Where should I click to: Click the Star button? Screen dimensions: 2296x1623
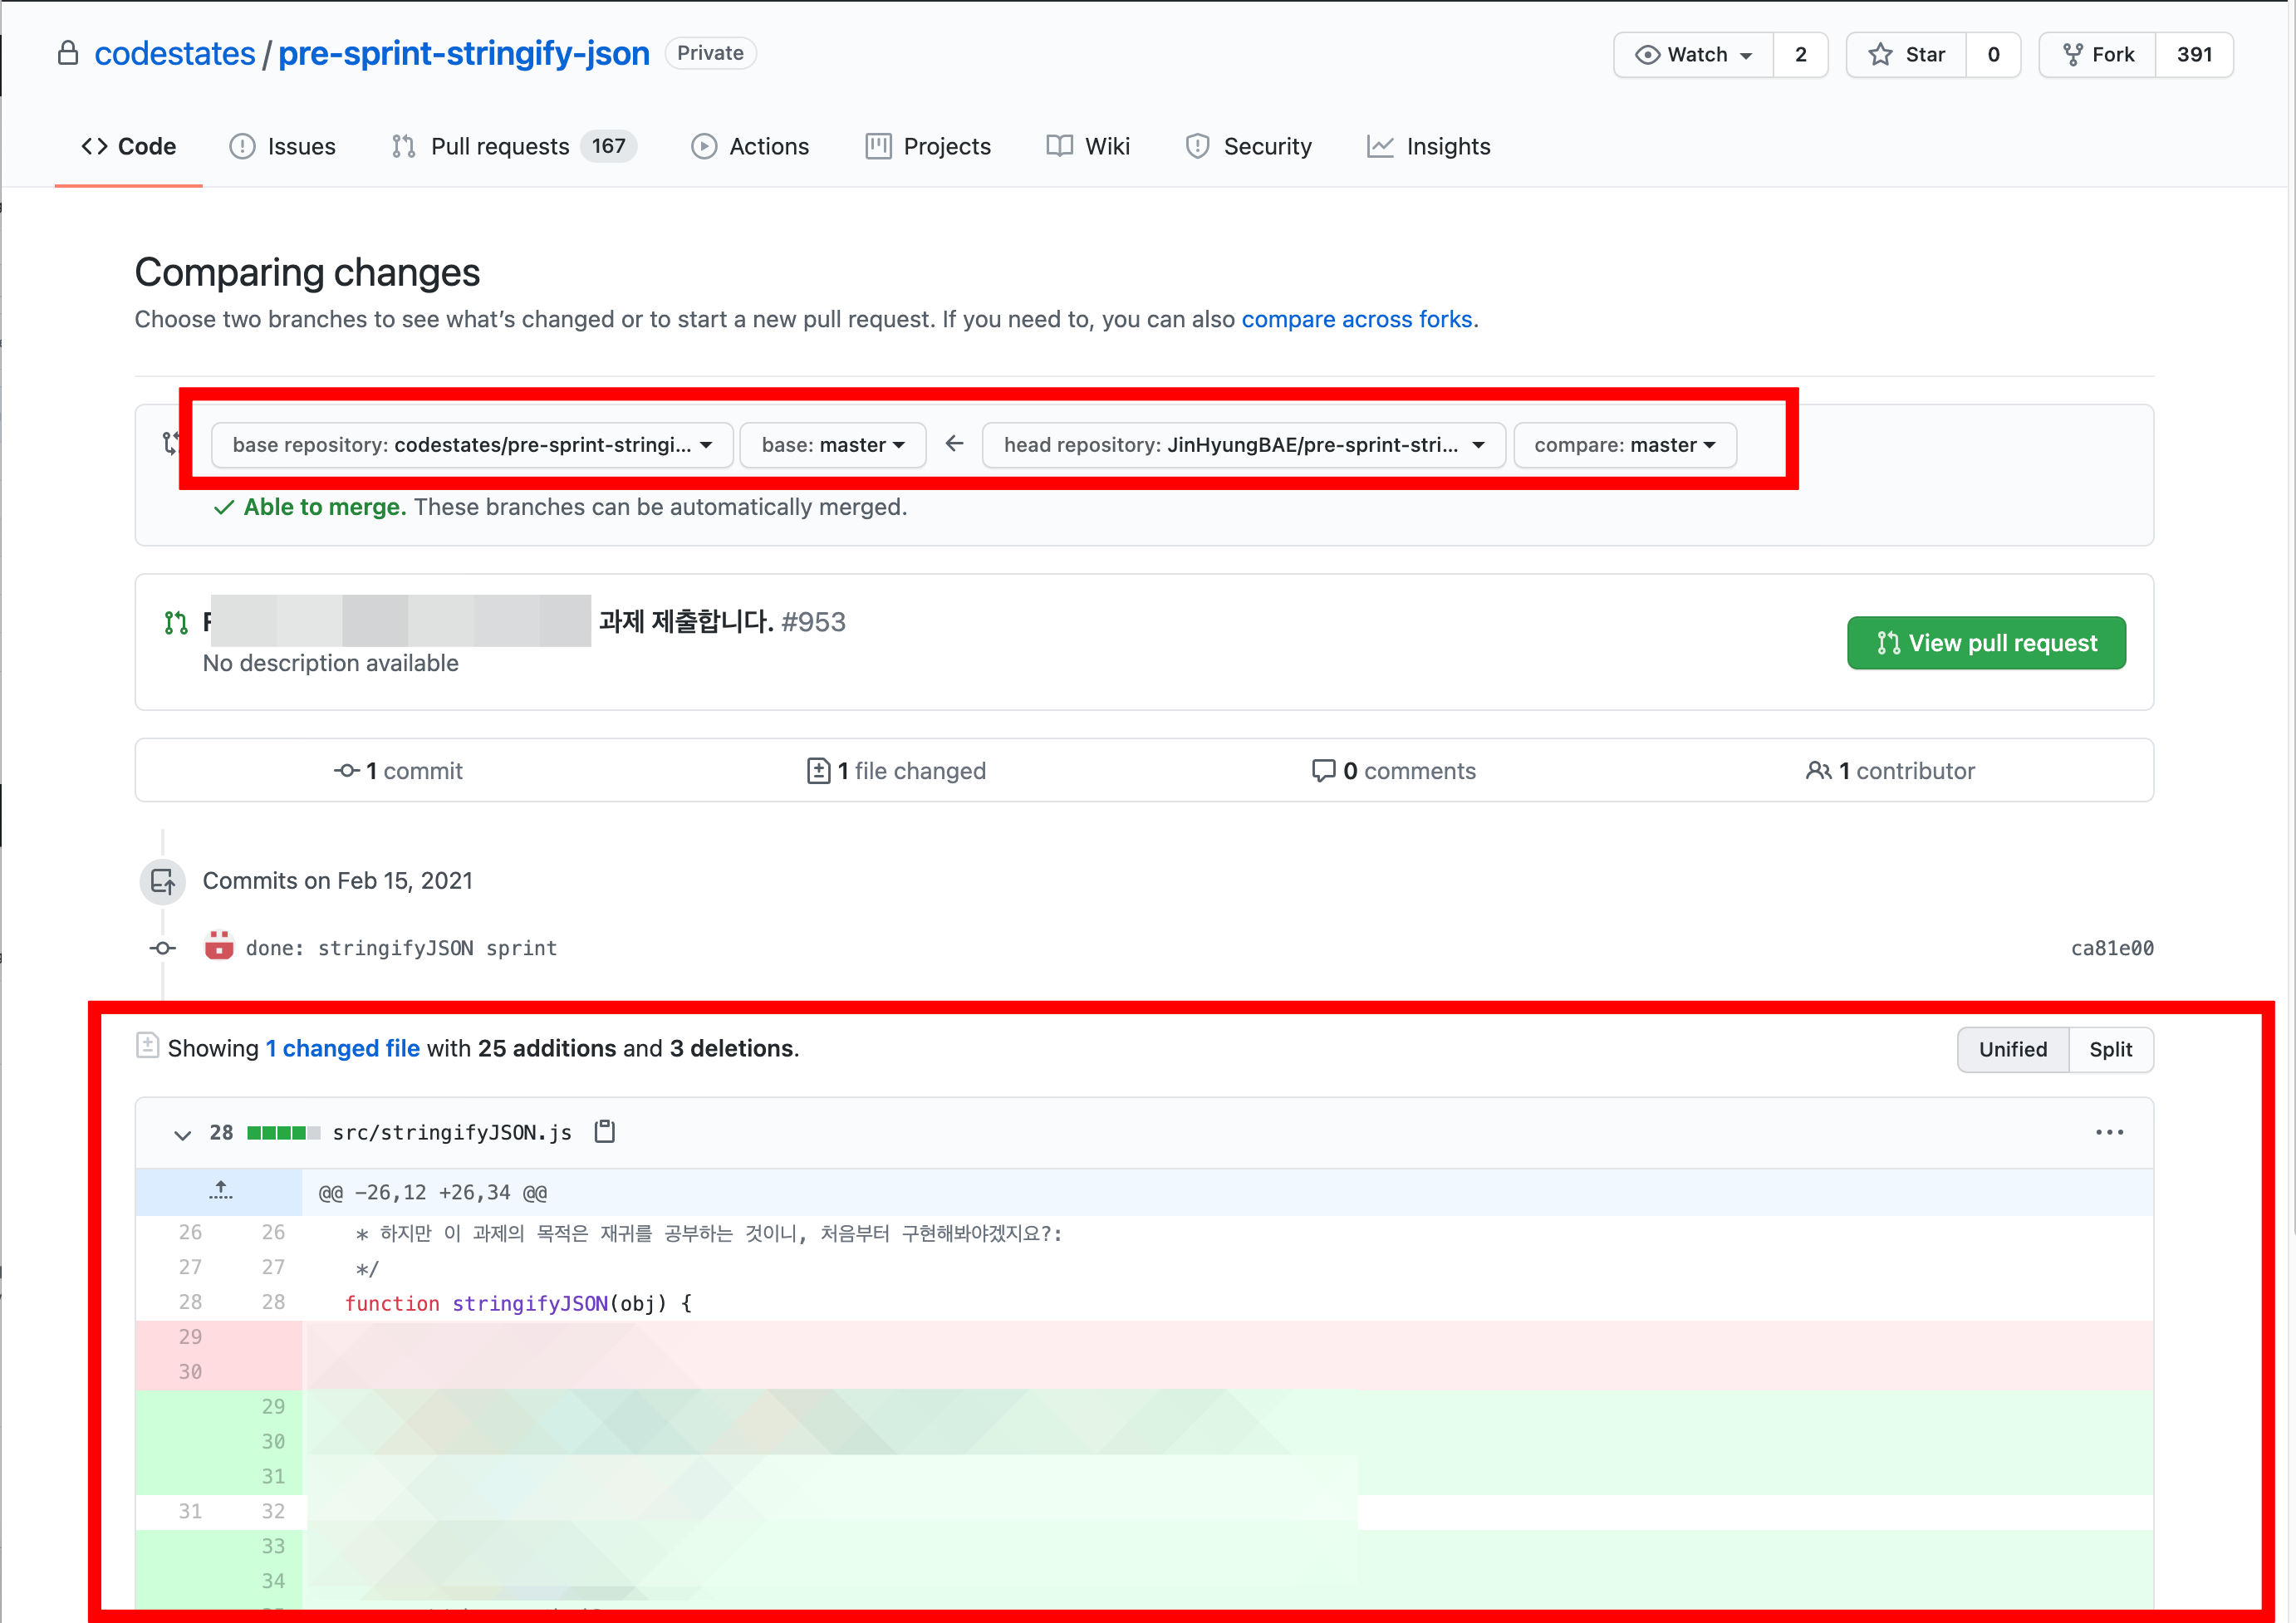(x=1907, y=55)
